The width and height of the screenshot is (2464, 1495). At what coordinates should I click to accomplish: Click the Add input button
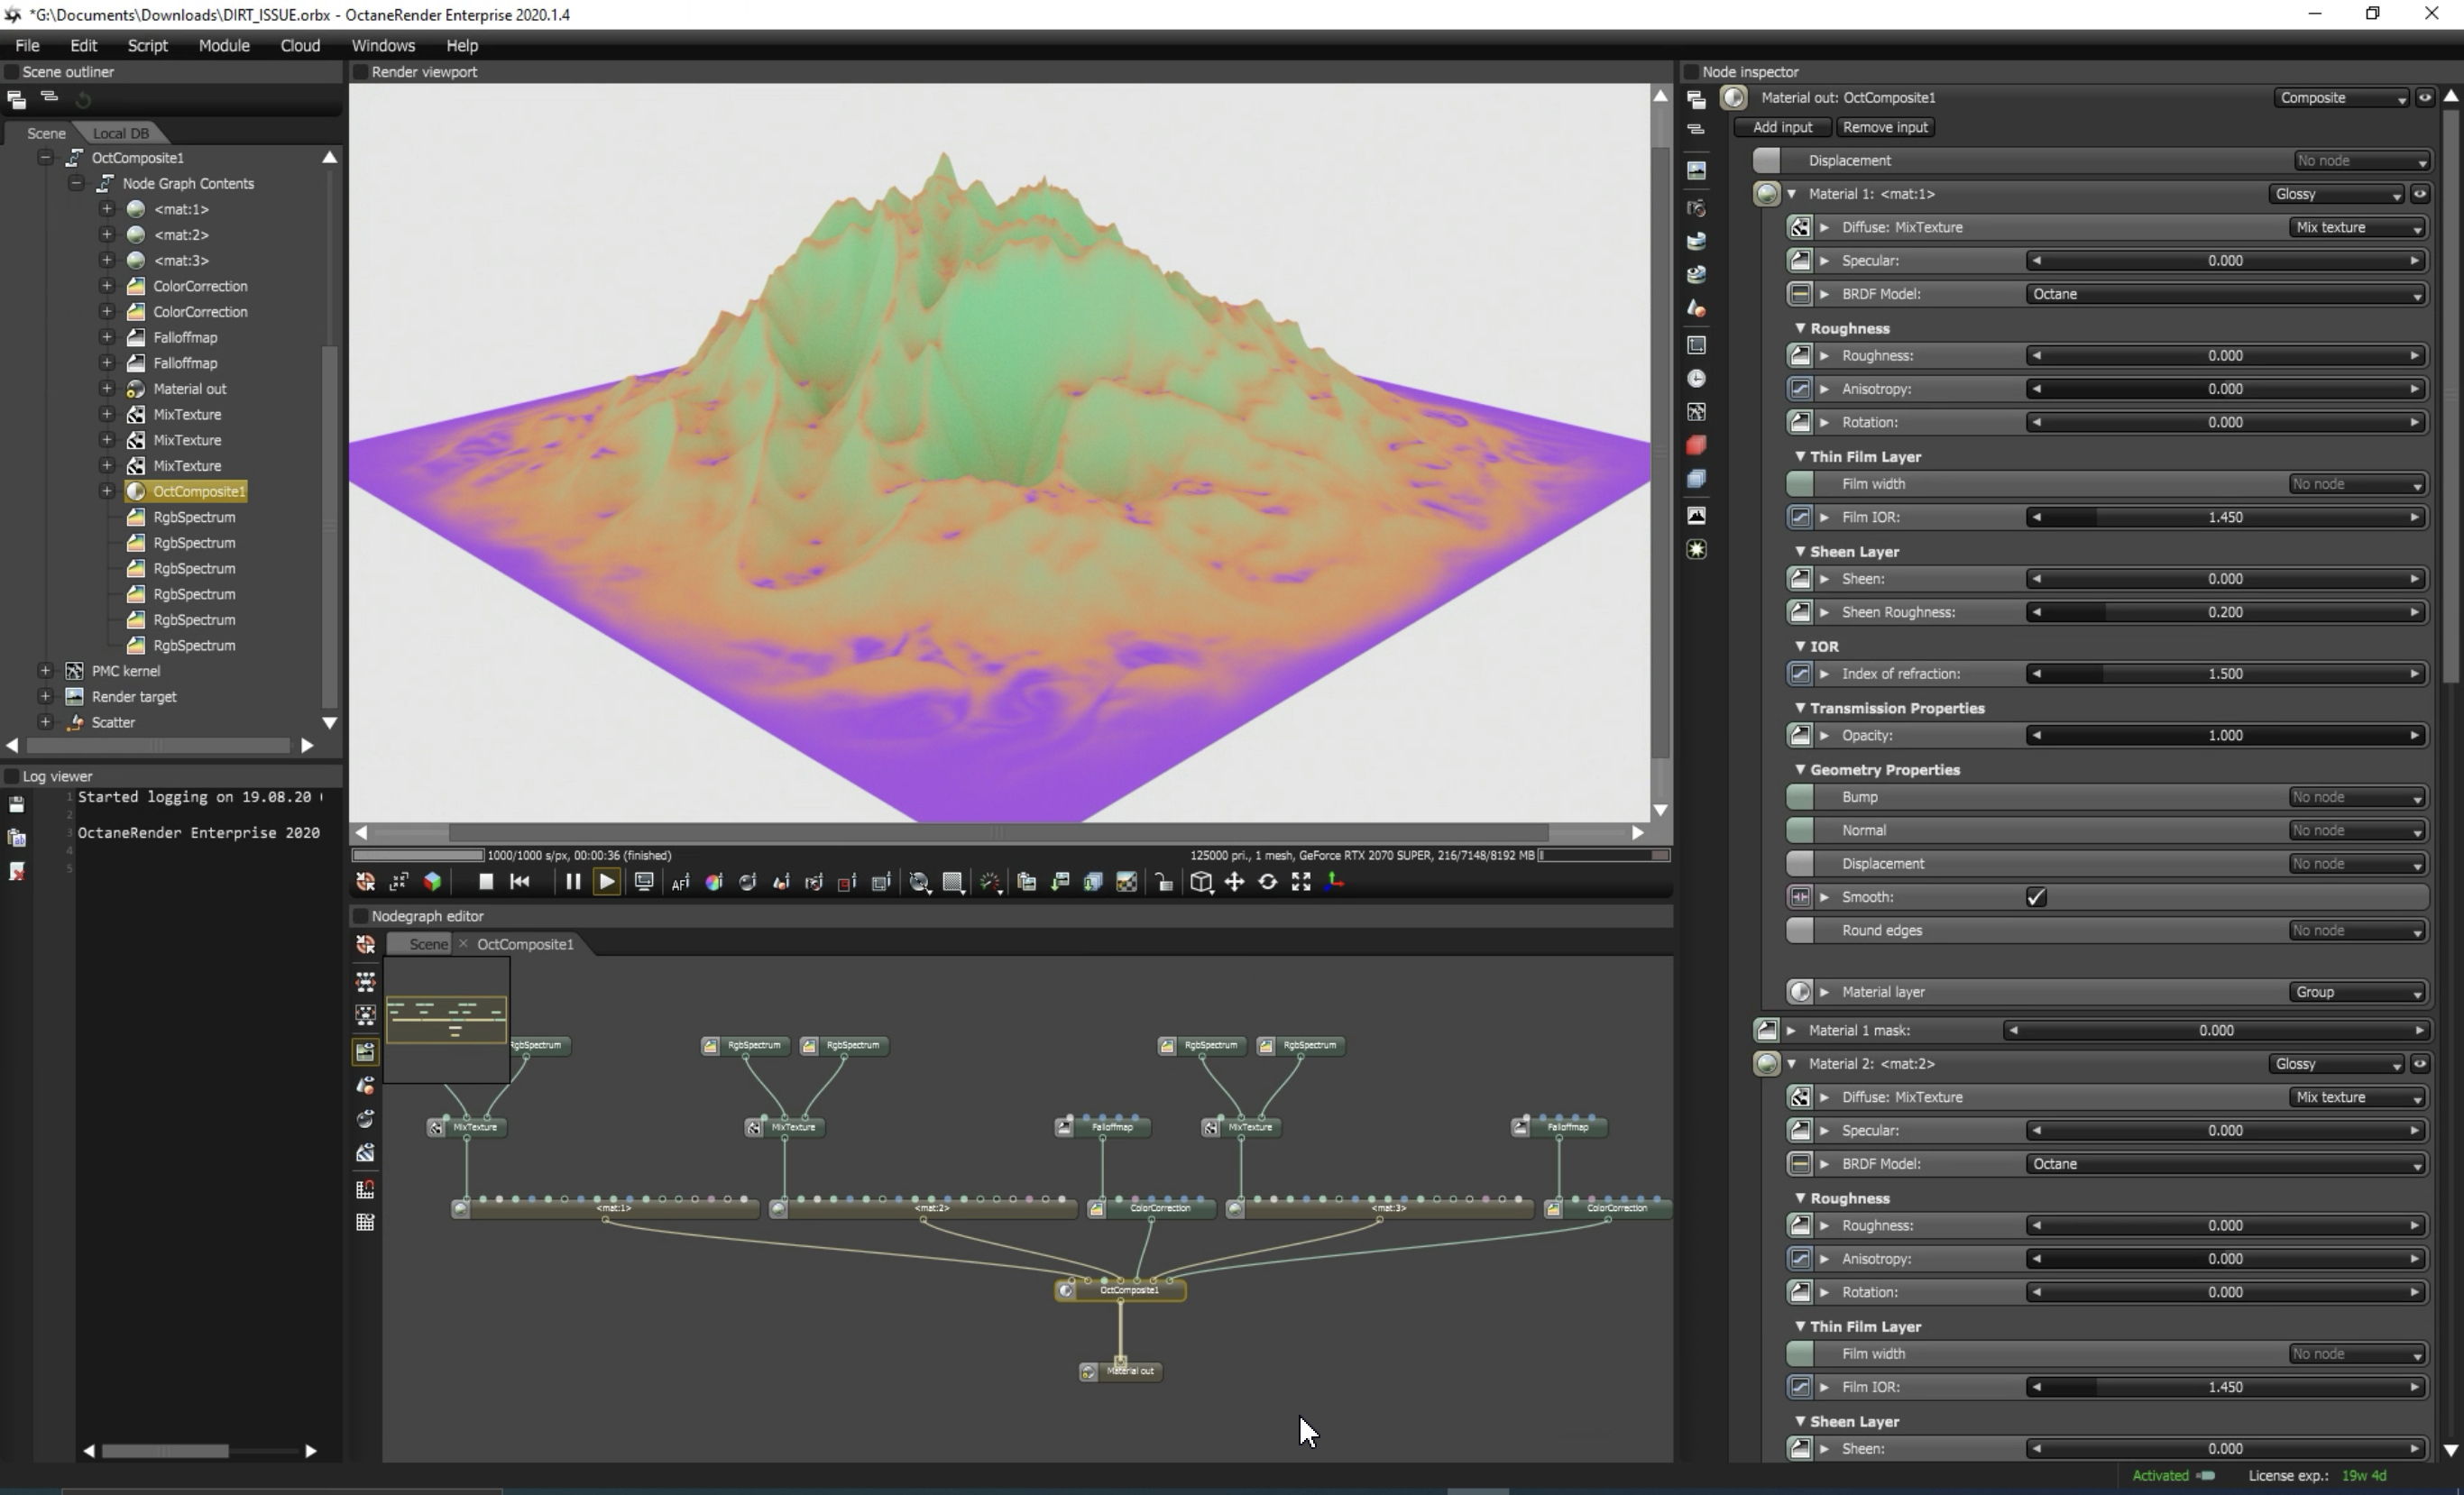coord(1782,127)
